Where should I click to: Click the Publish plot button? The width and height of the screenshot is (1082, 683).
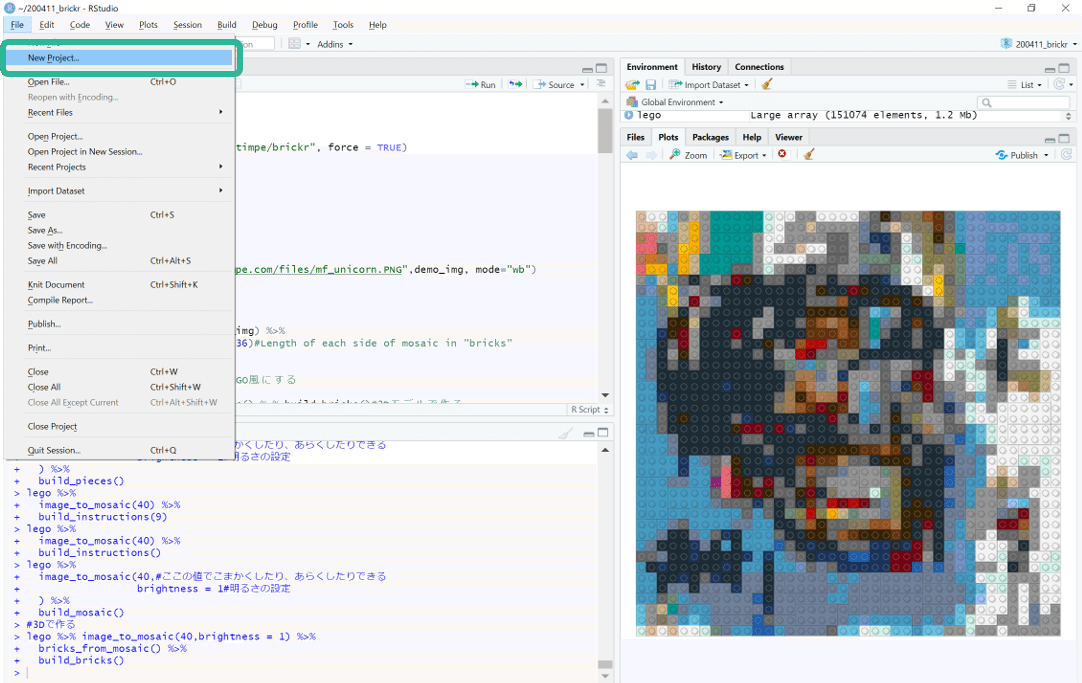point(1016,155)
